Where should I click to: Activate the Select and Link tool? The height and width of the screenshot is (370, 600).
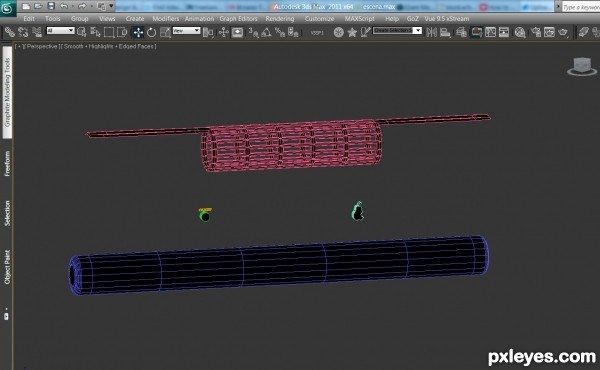[x=10, y=33]
